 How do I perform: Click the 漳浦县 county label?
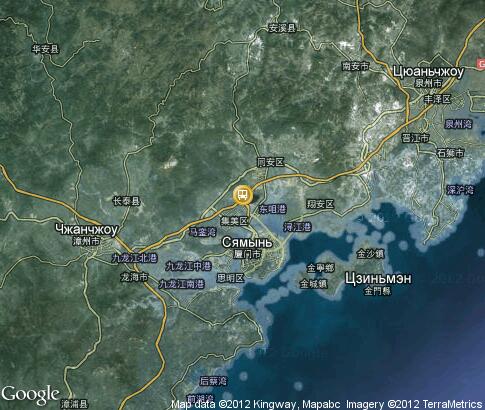[75, 404]
